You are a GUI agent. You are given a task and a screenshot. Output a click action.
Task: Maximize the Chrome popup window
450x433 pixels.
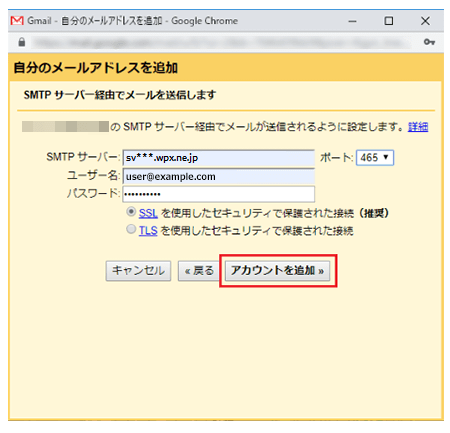[x=389, y=21]
